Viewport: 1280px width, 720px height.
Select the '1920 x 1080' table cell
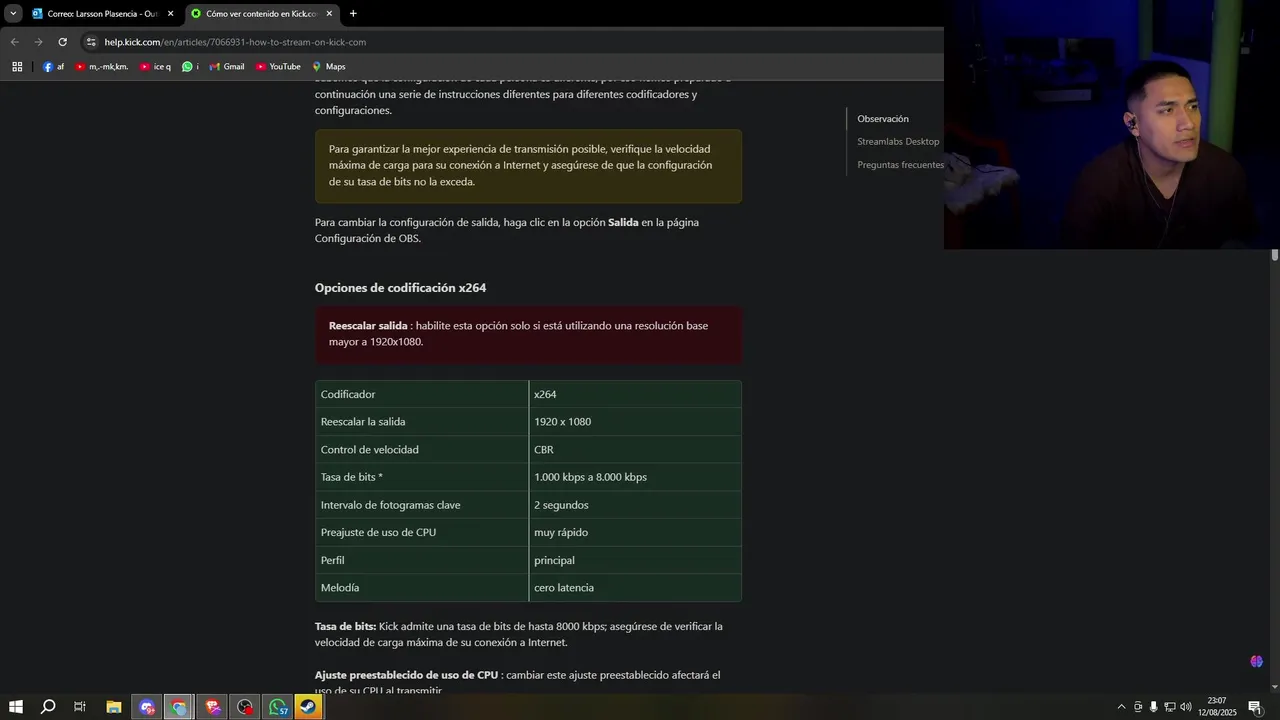click(x=635, y=422)
